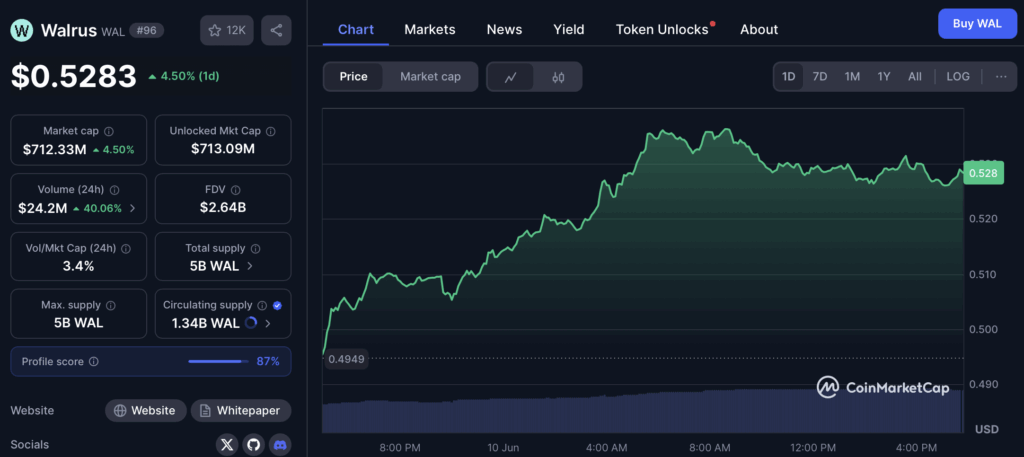Click the Circulating supply info icon

click(262, 306)
